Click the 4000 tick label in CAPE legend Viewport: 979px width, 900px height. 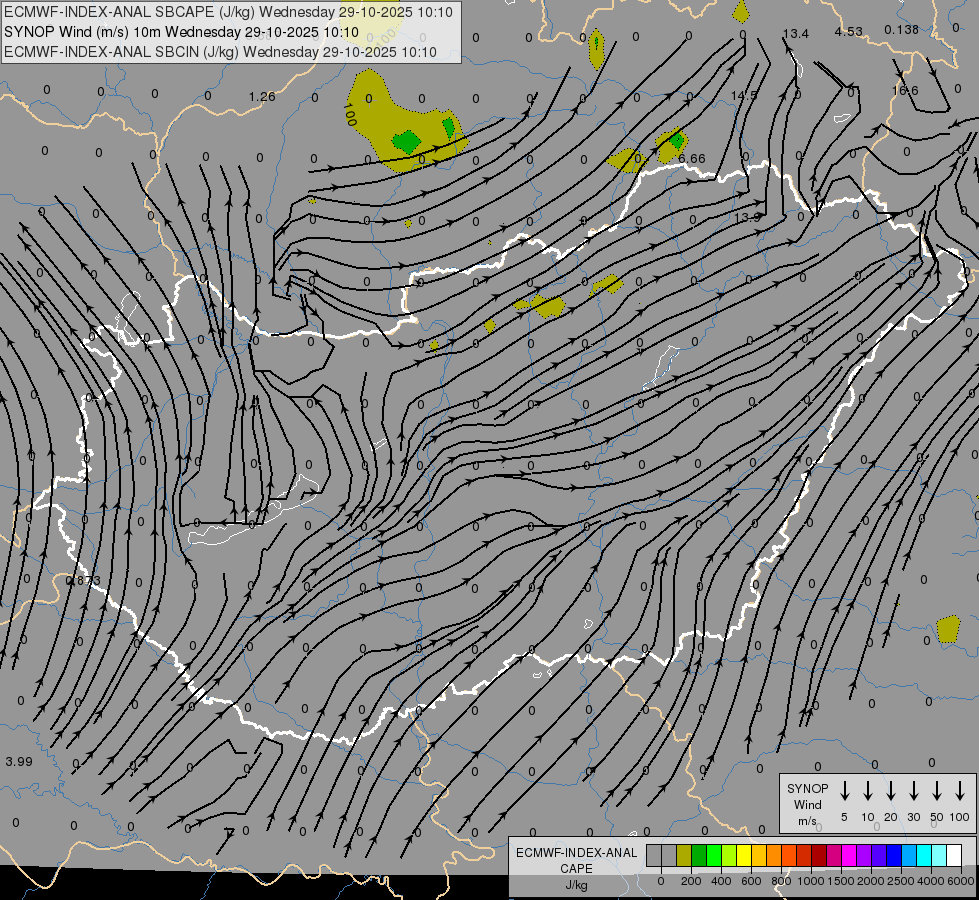coord(930,881)
